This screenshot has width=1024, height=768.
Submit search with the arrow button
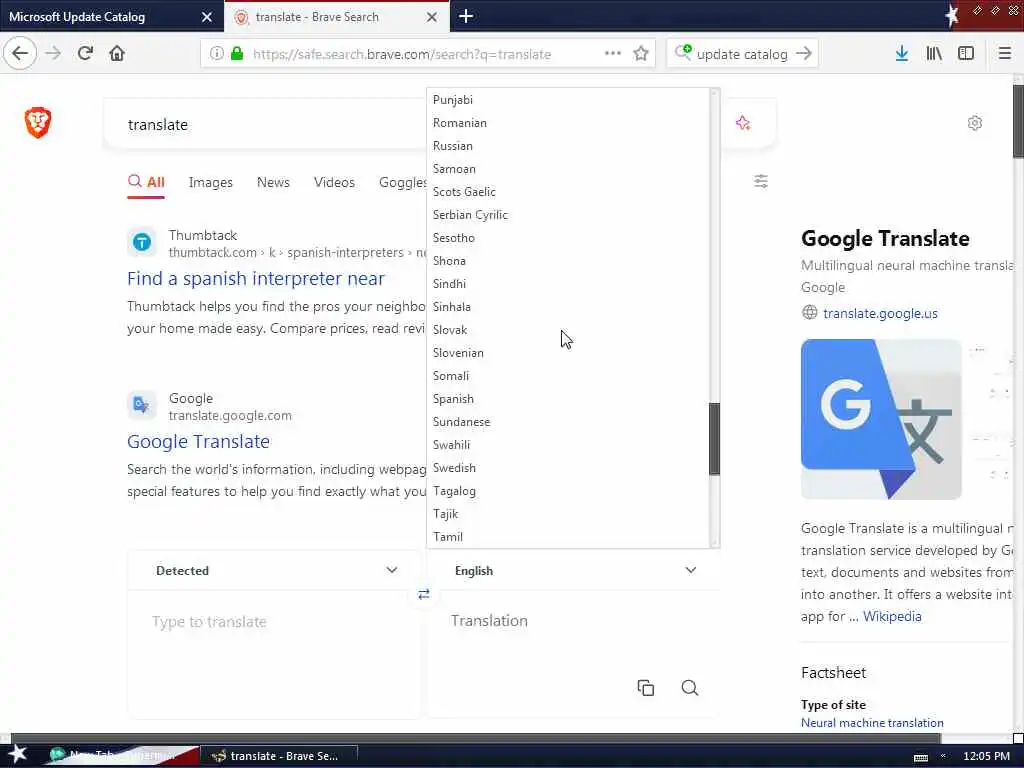(x=804, y=54)
